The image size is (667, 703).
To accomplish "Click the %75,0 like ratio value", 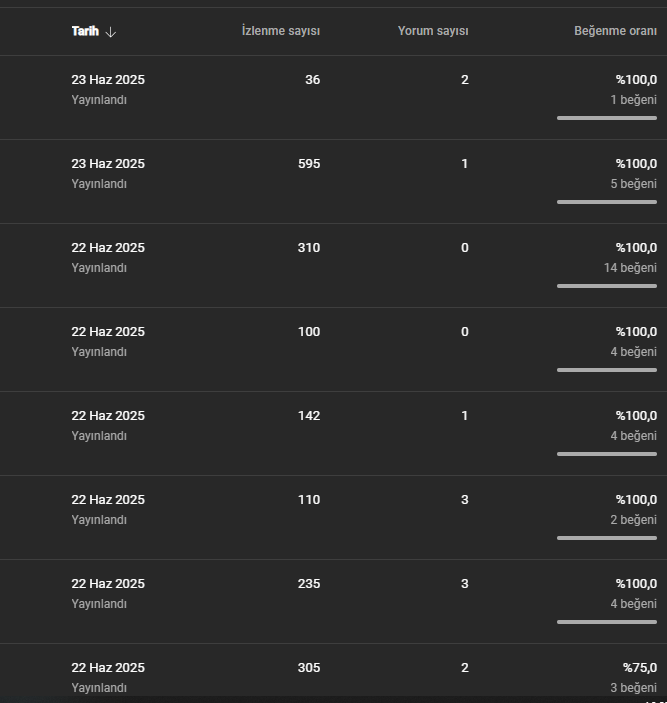I will (x=640, y=668).
